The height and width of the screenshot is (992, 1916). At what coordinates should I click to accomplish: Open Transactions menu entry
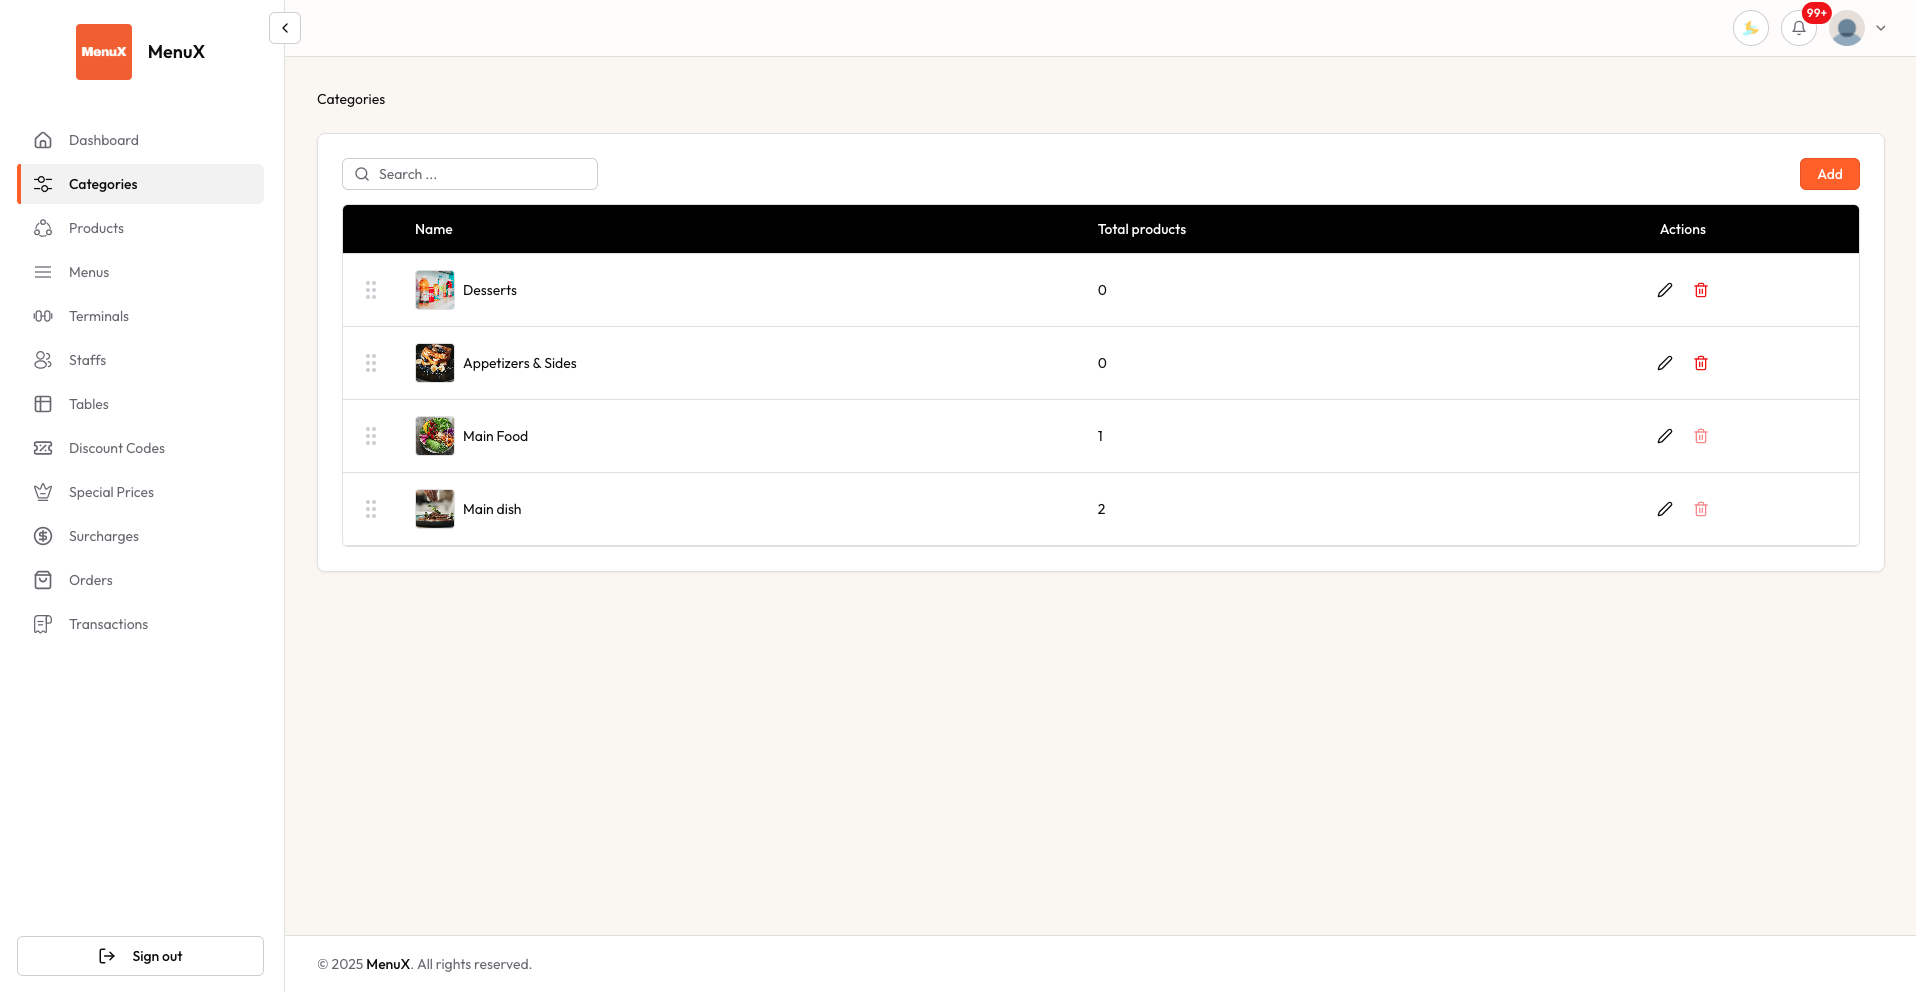140,624
